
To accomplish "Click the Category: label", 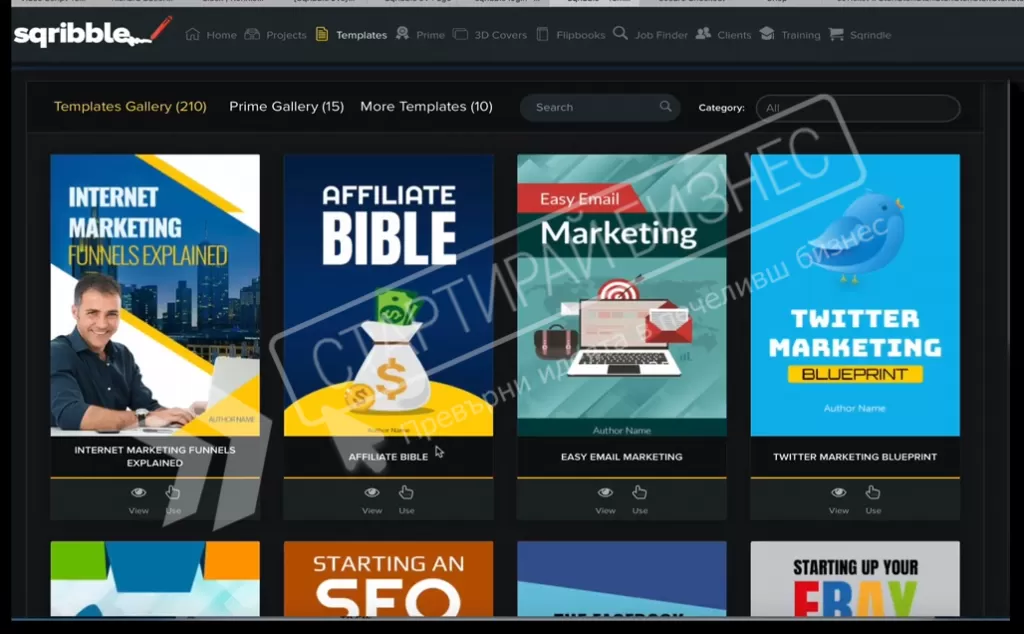I will (721, 108).
